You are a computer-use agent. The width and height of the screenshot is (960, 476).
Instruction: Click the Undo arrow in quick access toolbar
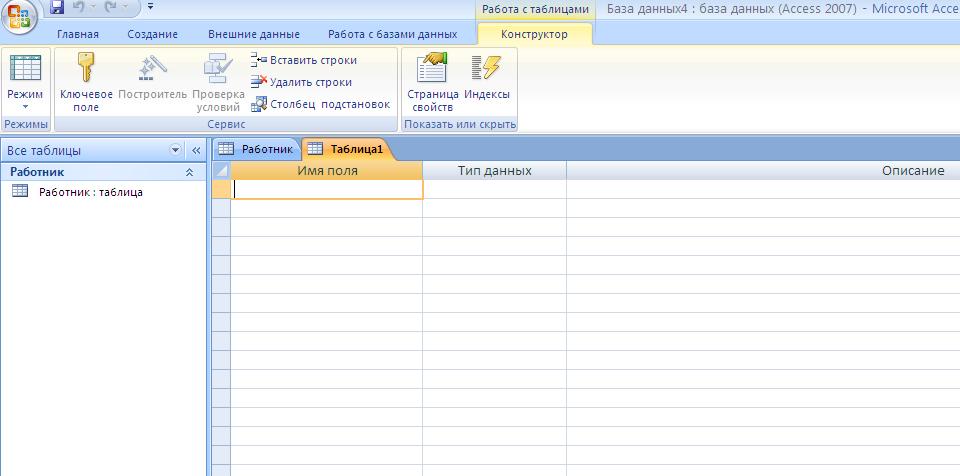[78, 7]
